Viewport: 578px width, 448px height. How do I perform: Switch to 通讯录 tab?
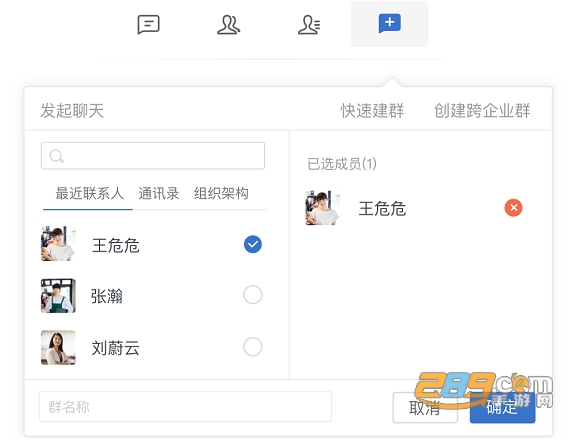tap(159, 194)
